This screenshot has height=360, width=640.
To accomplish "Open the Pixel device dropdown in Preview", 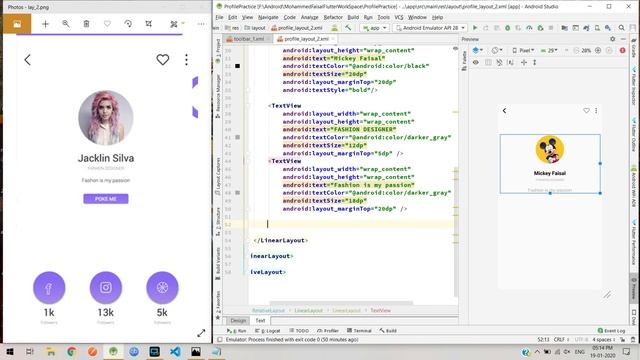I will tap(523, 50).
